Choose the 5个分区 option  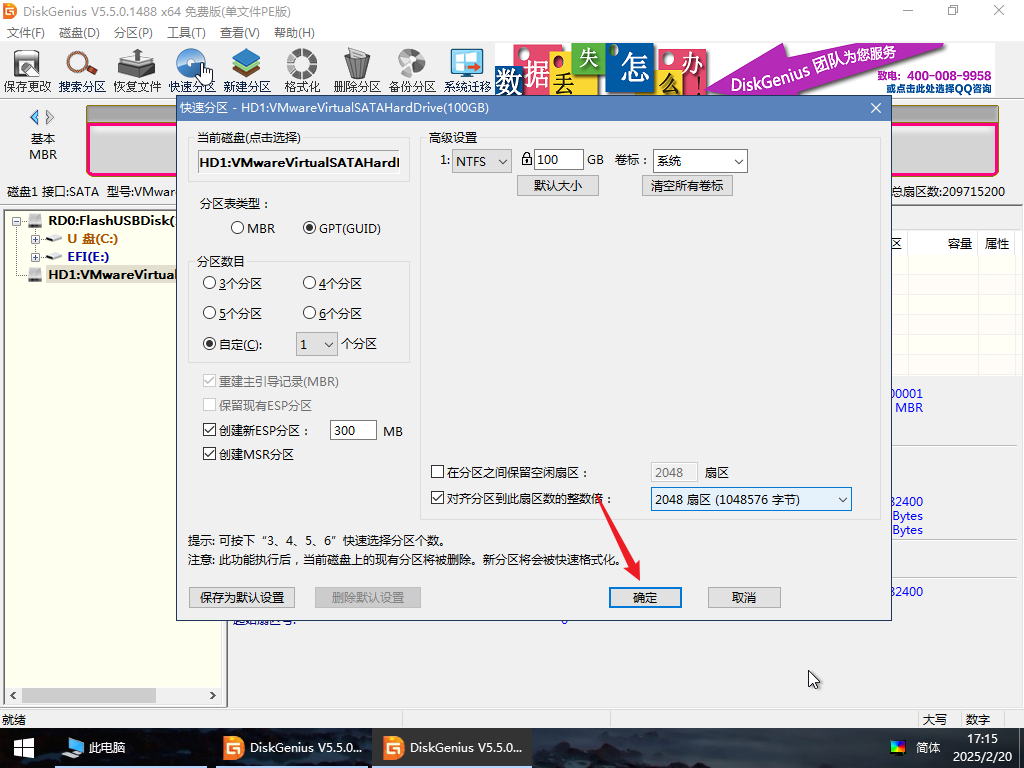232,313
